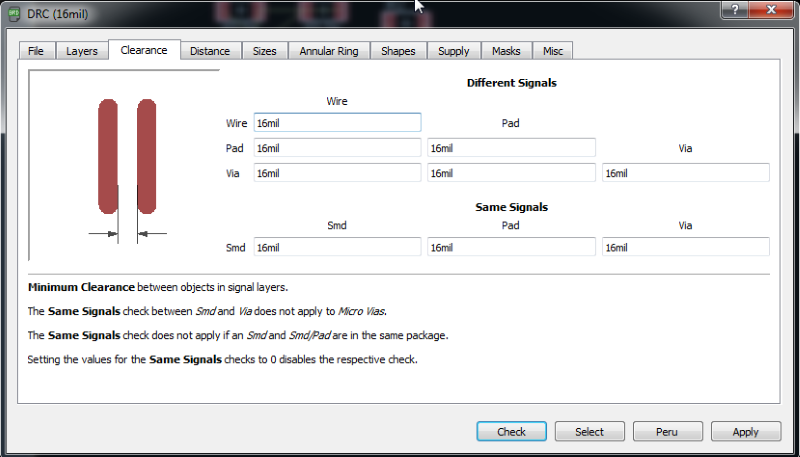Close the DRC dialog window
Screen dimensions: 800x457
[770, 9]
